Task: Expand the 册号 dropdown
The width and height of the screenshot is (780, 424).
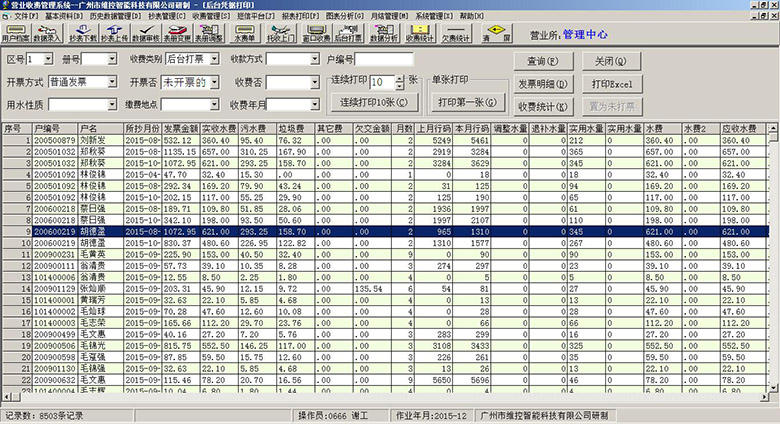Action: point(112,59)
